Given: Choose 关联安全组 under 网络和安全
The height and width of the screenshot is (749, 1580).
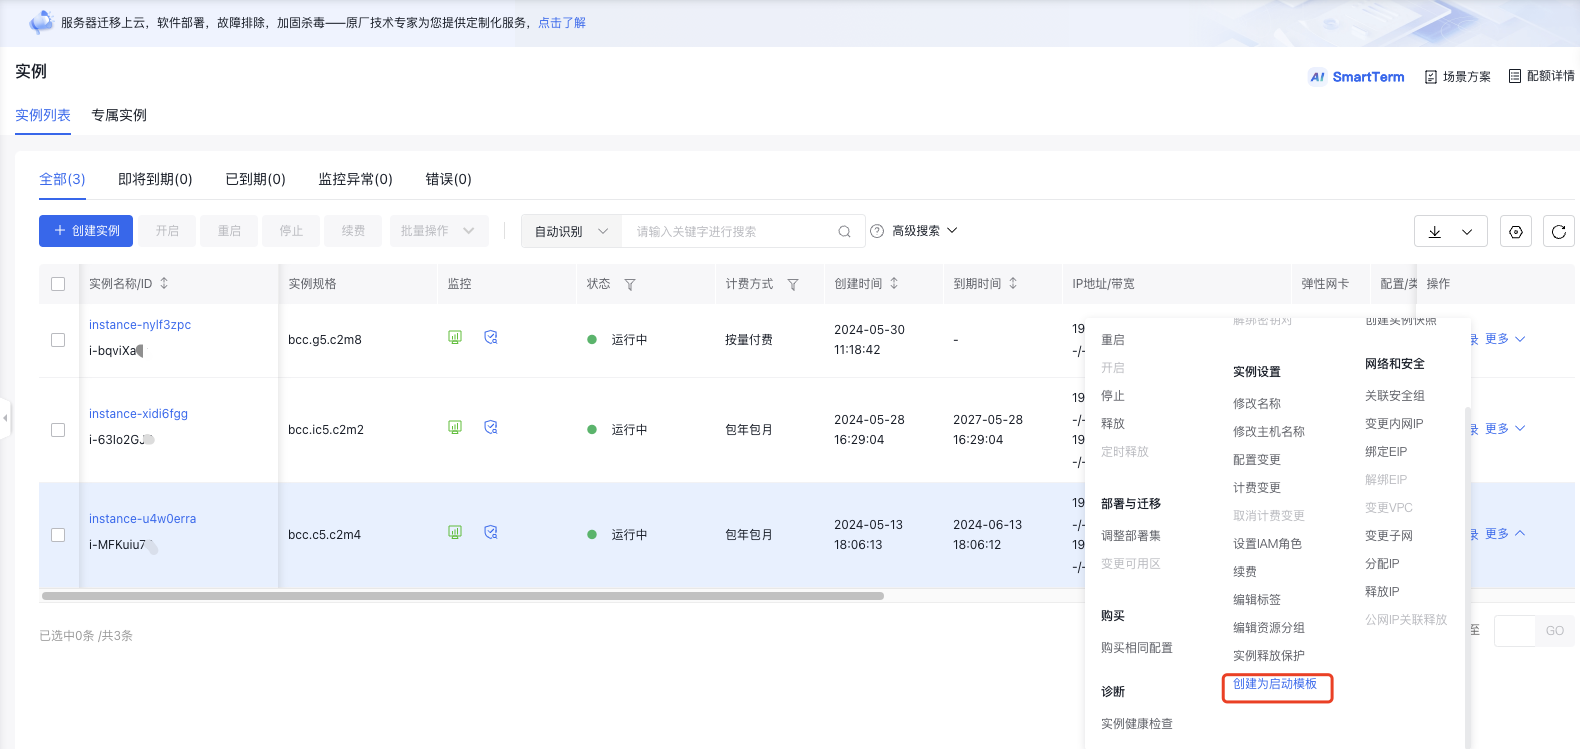Looking at the screenshot, I should tap(1395, 396).
